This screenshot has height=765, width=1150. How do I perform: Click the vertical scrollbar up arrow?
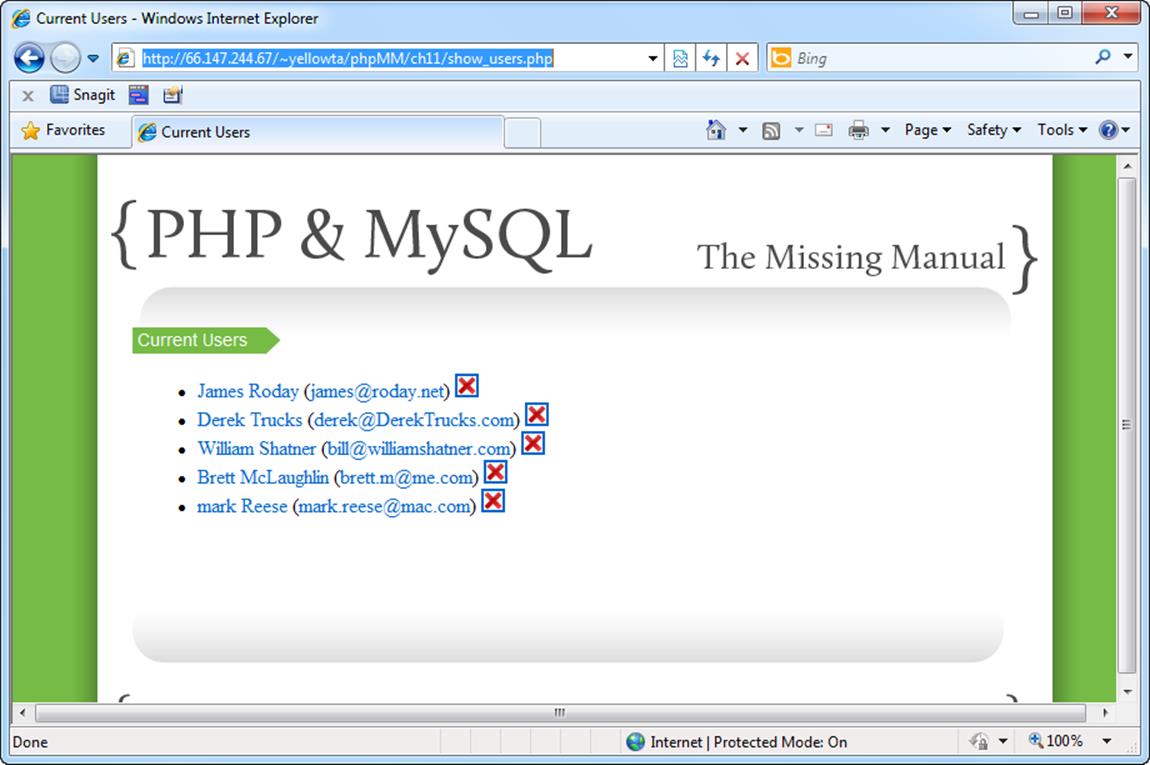coord(1127,166)
